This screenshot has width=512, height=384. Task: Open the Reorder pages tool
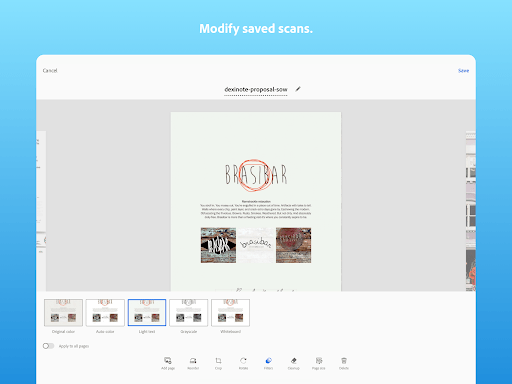(193, 363)
